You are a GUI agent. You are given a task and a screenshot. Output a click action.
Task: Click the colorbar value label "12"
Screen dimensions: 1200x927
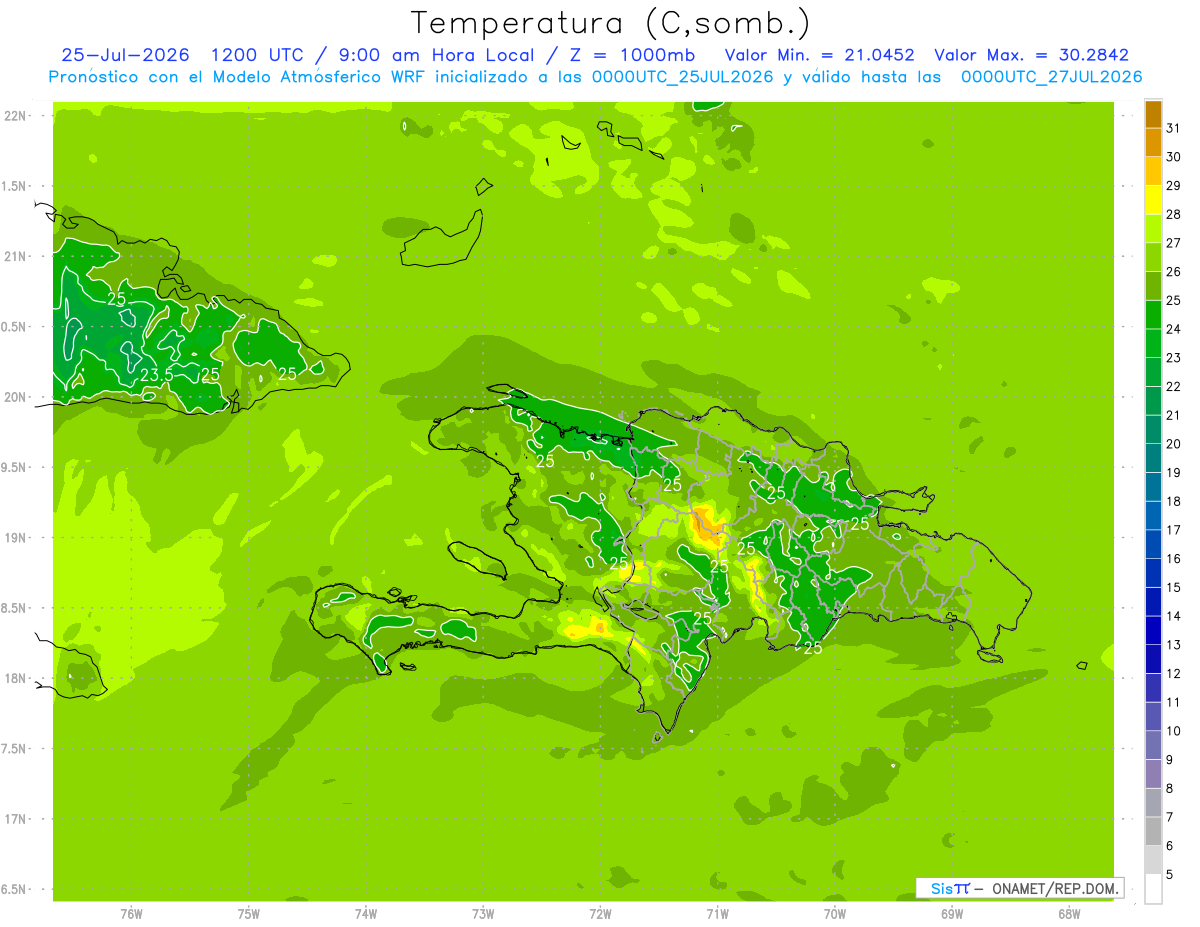[1174, 673]
